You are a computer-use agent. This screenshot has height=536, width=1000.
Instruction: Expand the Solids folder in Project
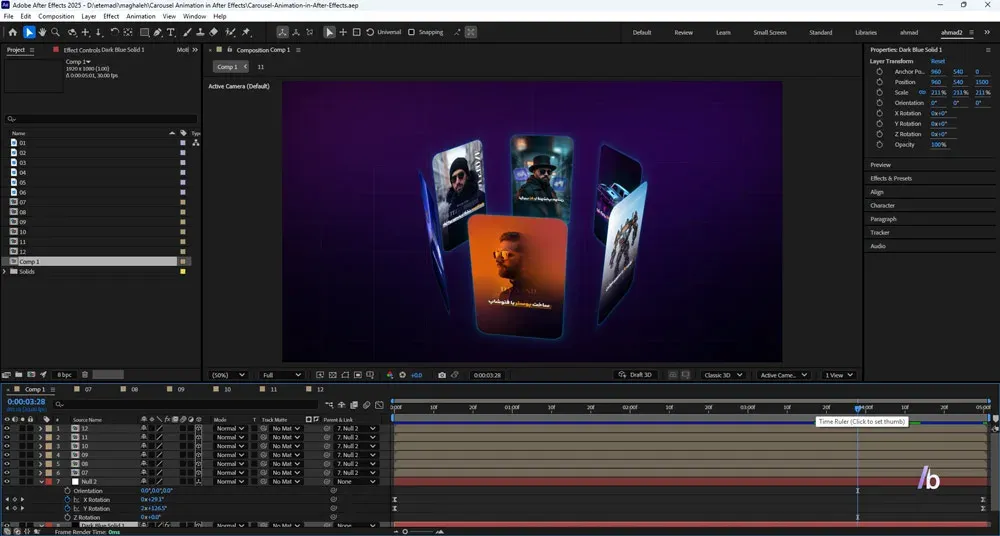pos(5,272)
